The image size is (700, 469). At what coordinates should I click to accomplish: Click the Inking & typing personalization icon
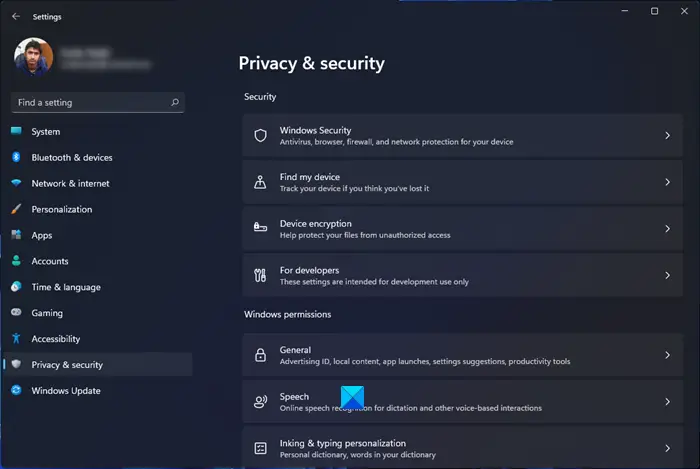pos(260,448)
